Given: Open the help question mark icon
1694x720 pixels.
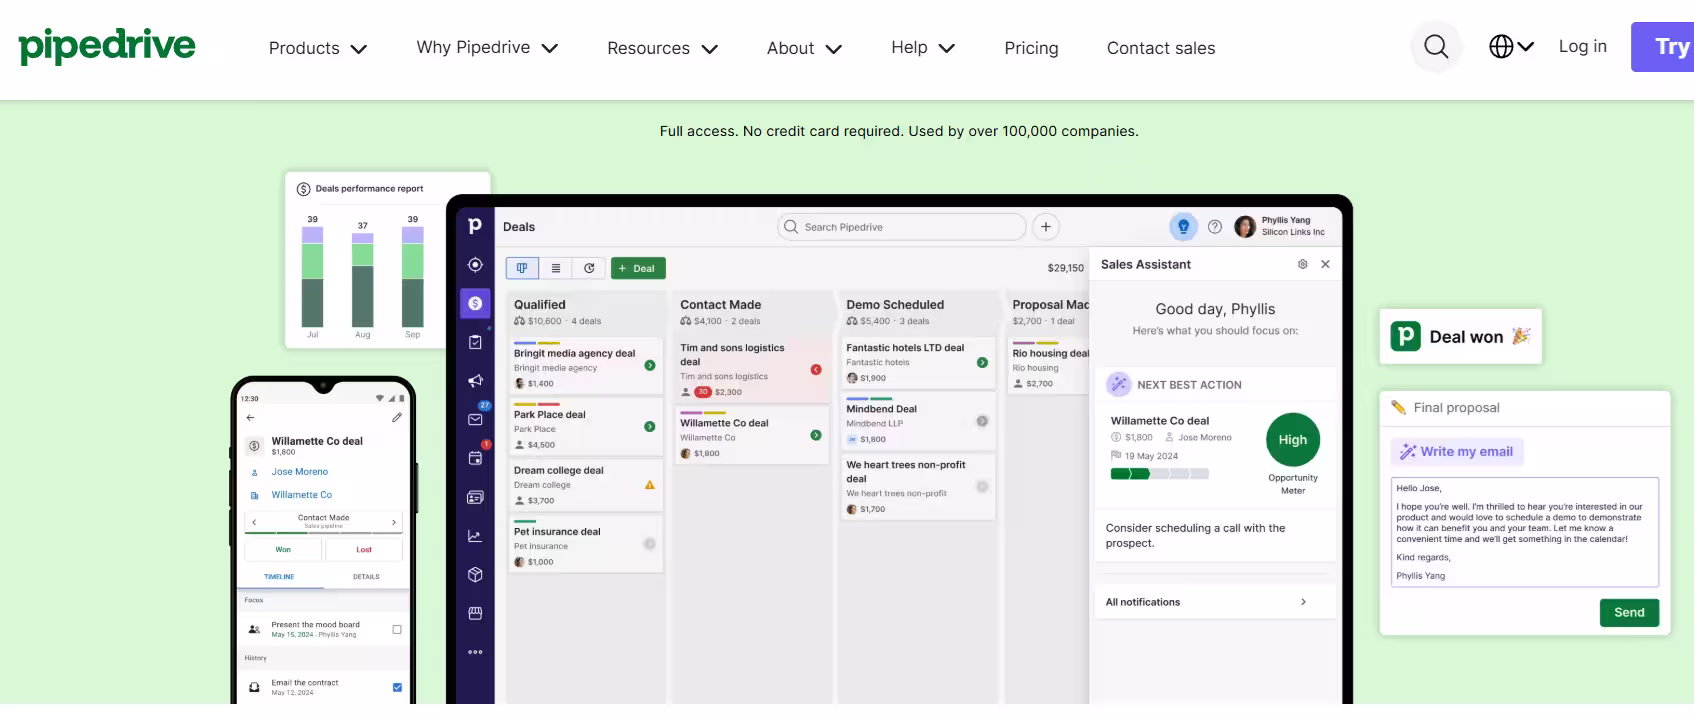Looking at the screenshot, I should 1215,227.
